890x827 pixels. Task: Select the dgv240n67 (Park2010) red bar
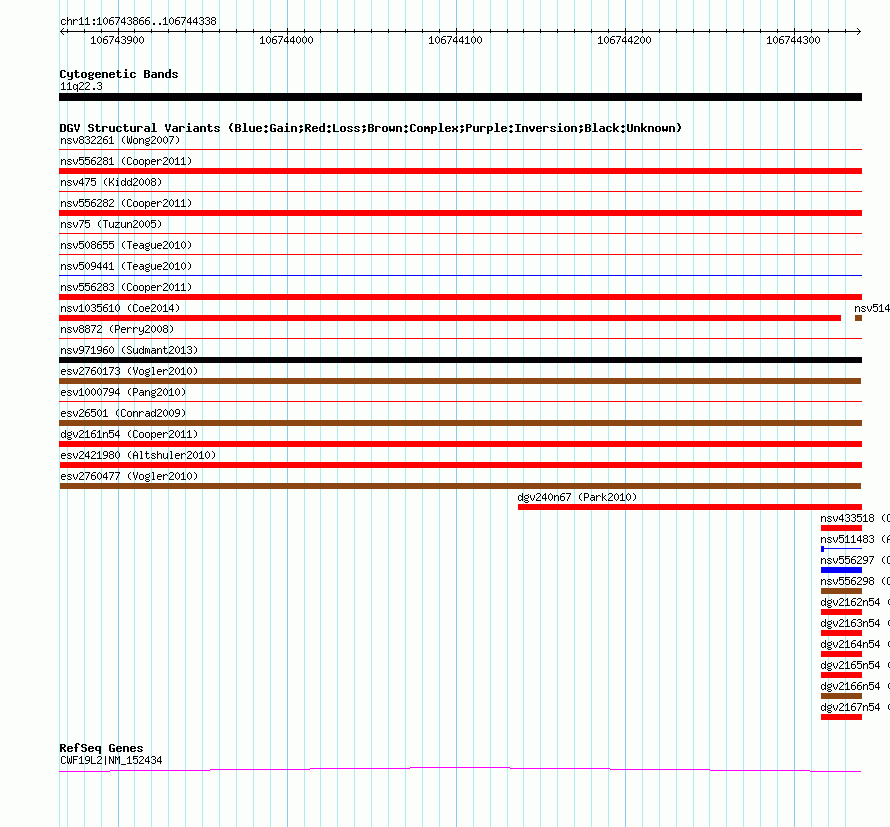690,507
